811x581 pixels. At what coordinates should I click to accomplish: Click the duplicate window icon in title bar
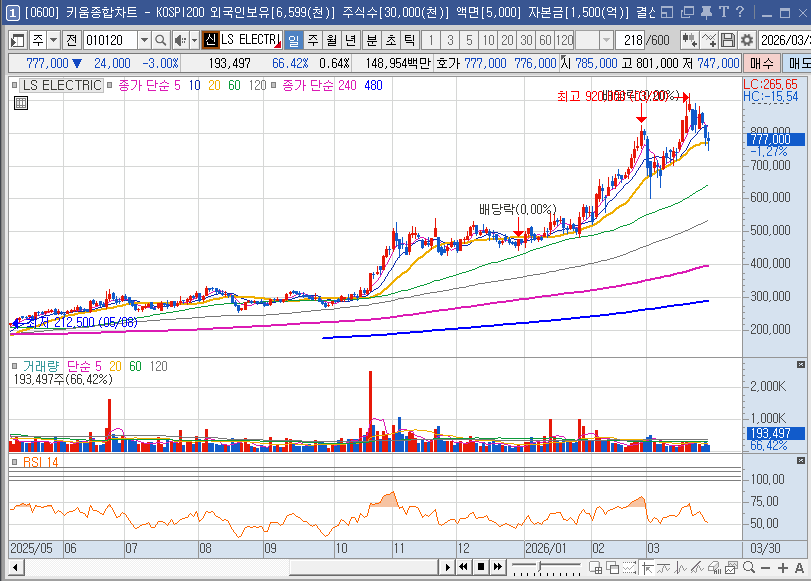(x=687, y=12)
